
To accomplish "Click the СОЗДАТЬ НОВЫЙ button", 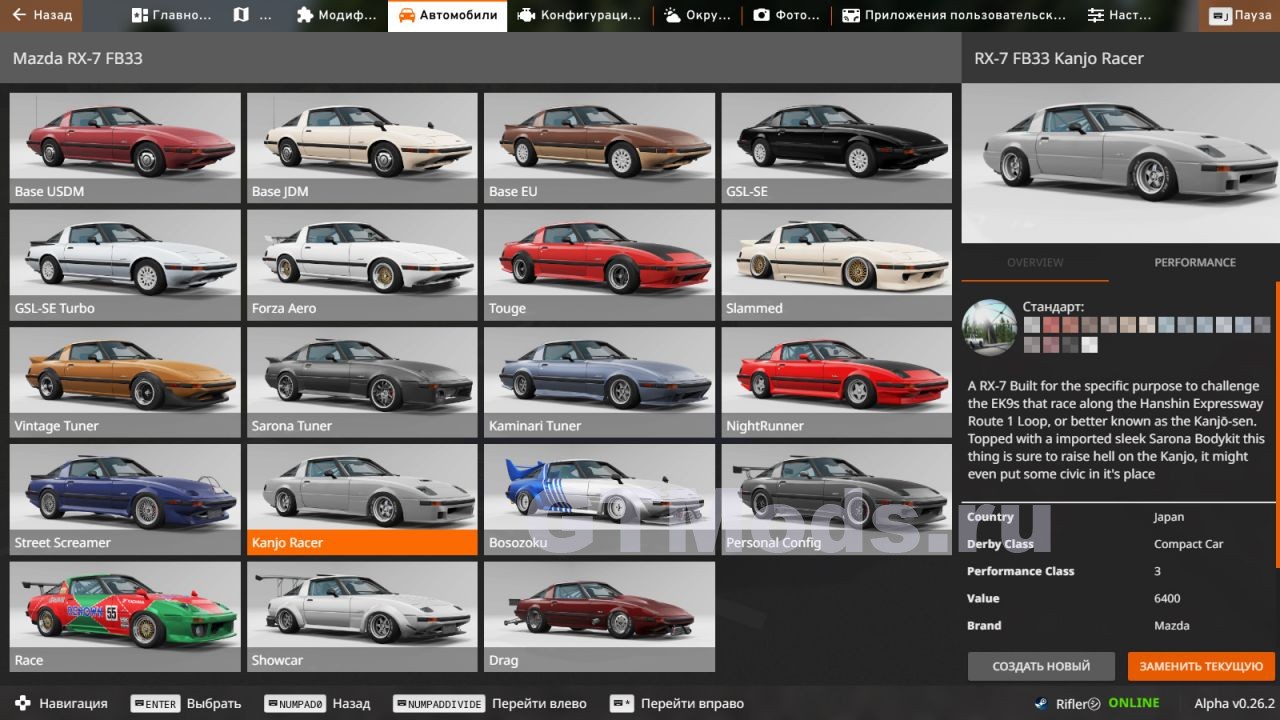I will [1041, 666].
